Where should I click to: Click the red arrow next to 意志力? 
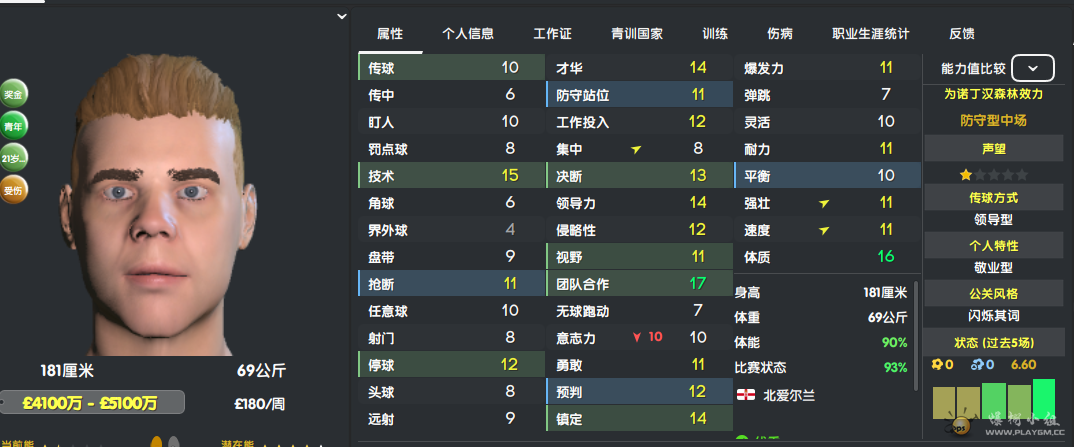coord(636,338)
